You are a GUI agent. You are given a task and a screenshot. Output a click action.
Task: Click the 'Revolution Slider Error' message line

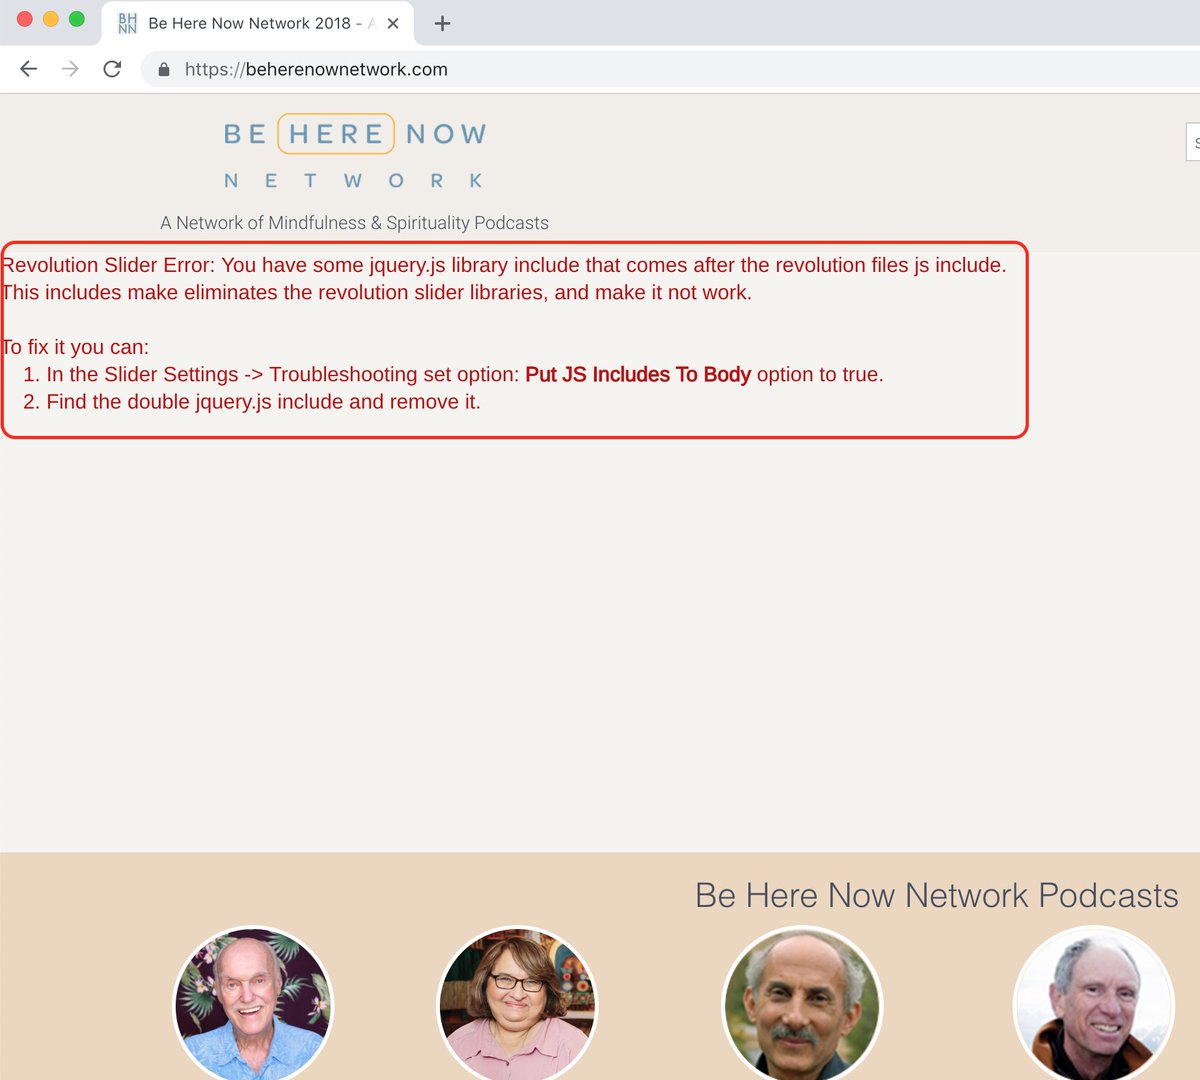click(503, 265)
